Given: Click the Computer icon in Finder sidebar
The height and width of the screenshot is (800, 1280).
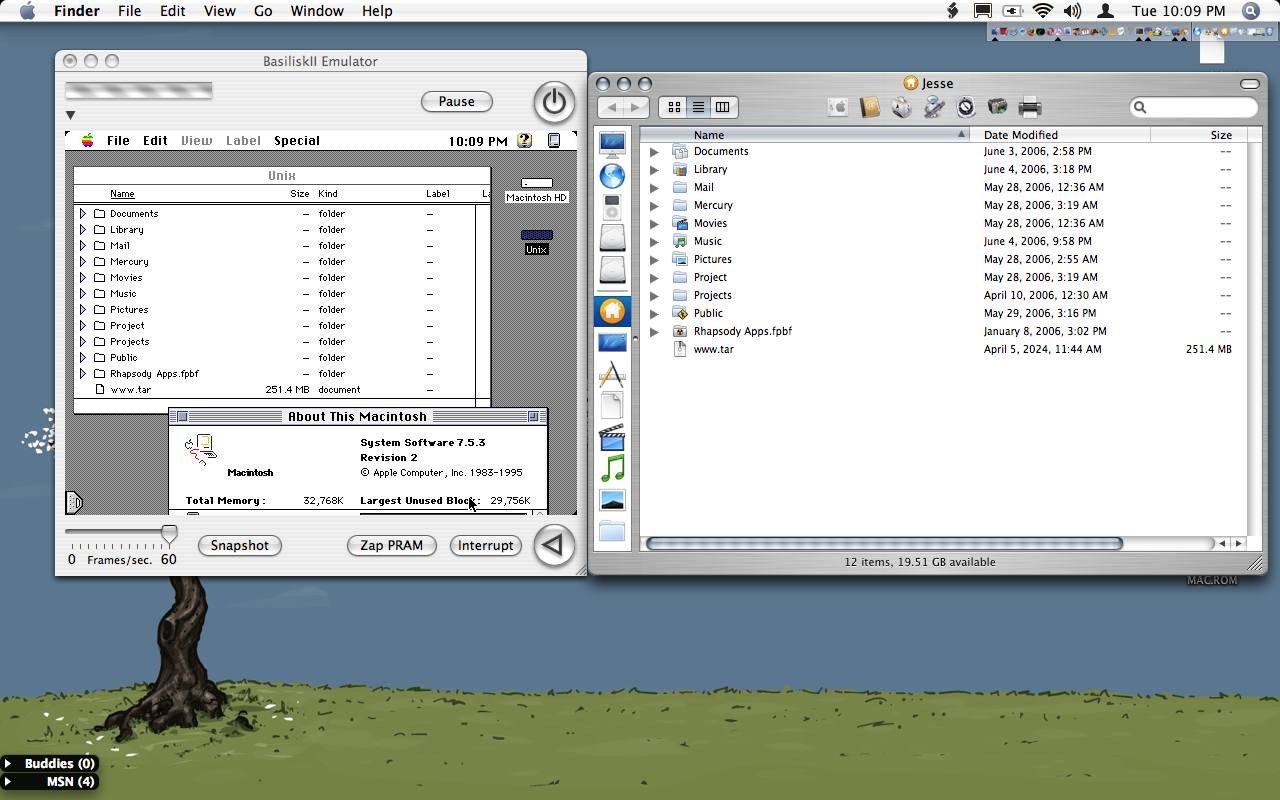Looking at the screenshot, I should (612, 144).
